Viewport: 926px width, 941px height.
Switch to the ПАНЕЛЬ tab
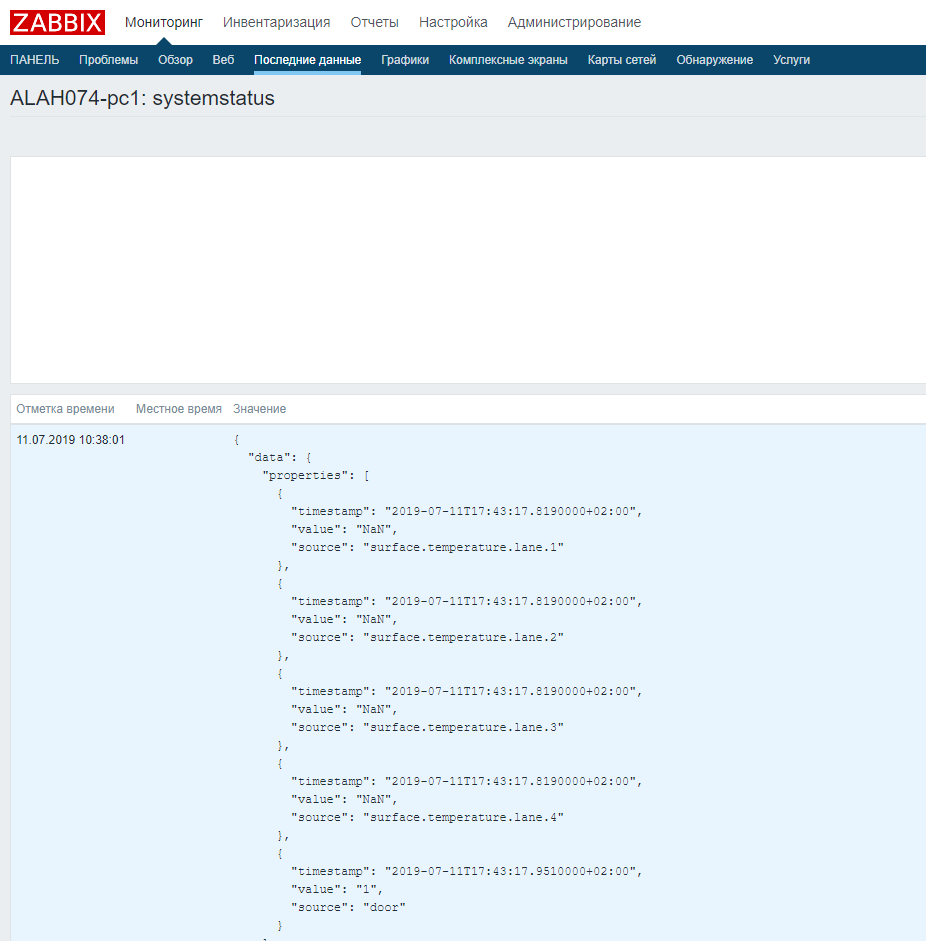34,59
